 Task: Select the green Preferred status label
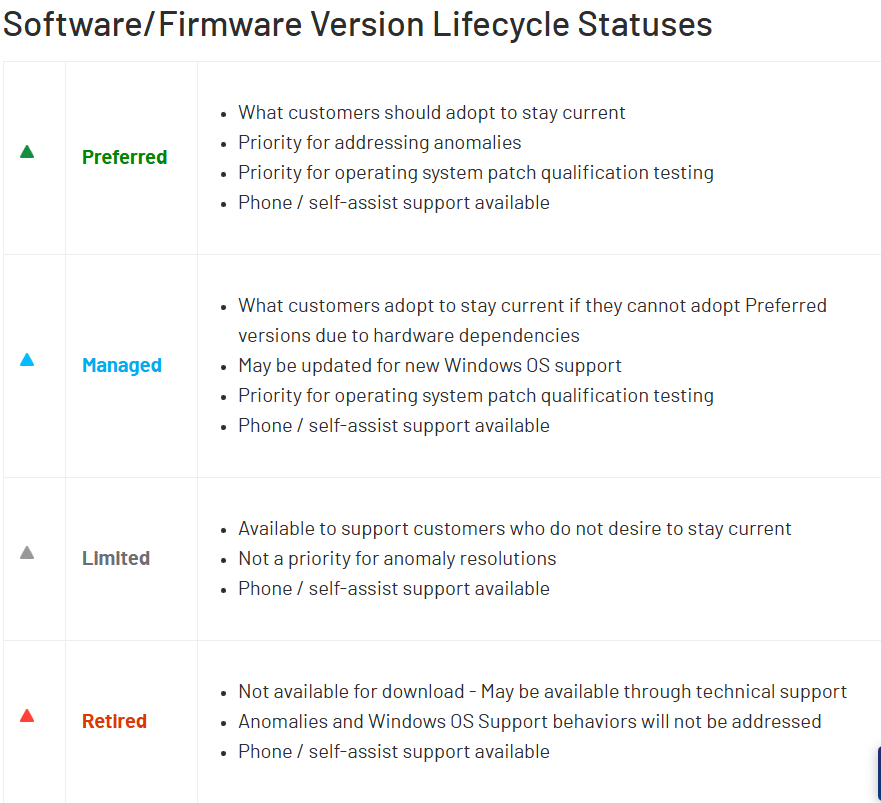click(124, 157)
